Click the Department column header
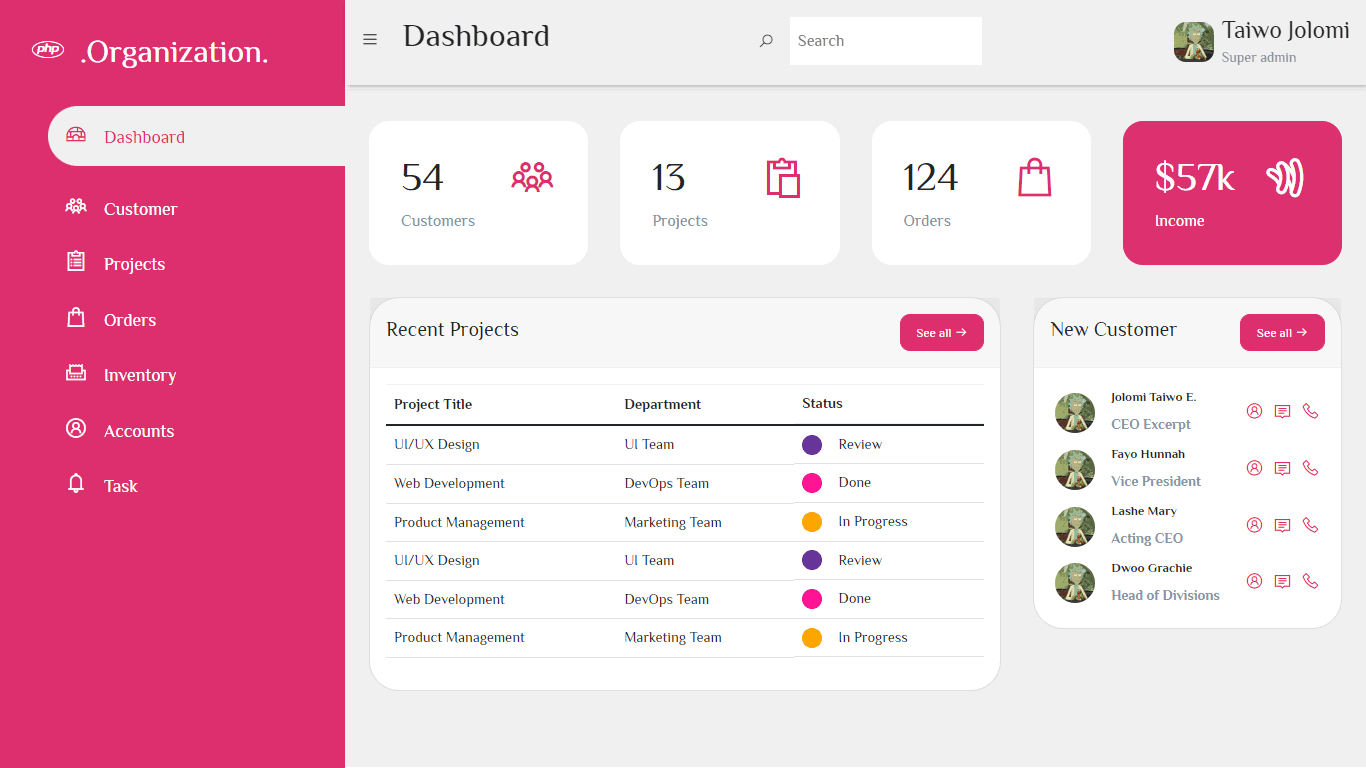This screenshot has height=768, width=1366. coord(663,404)
